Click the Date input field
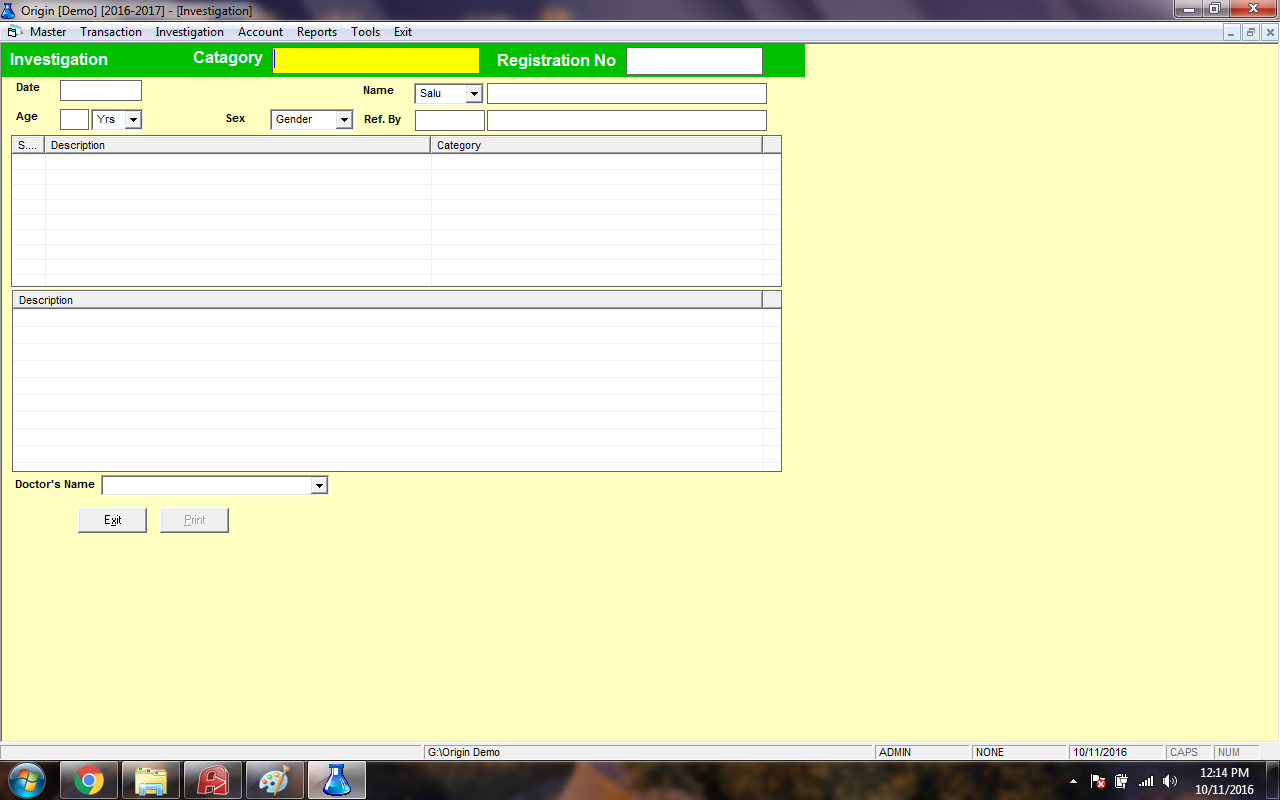The height and width of the screenshot is (800, 1280). coord(101,91)
